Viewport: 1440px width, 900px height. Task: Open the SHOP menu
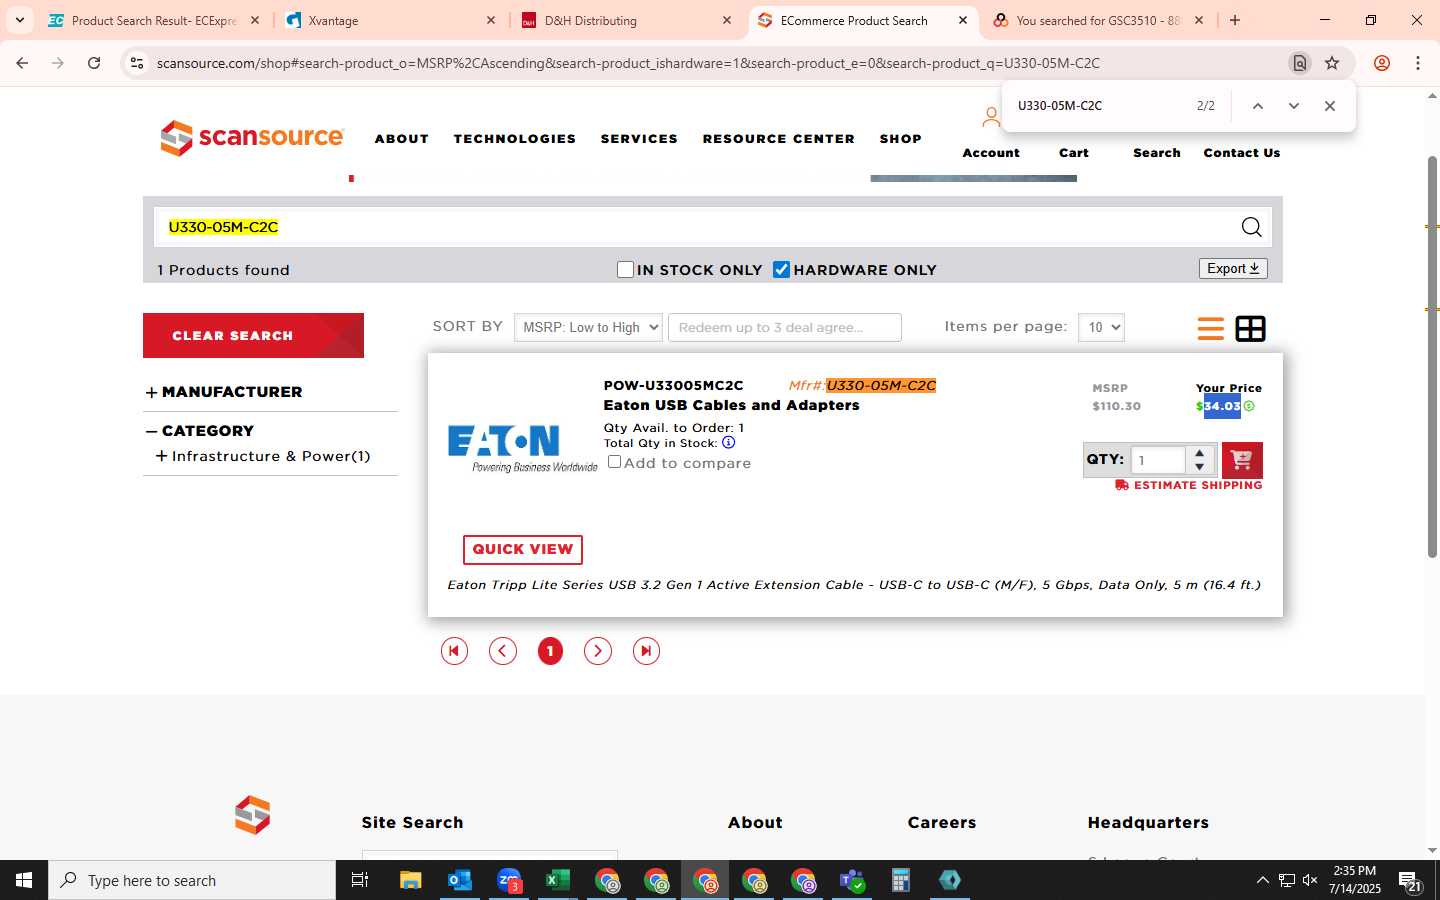[x=901, y=139]
